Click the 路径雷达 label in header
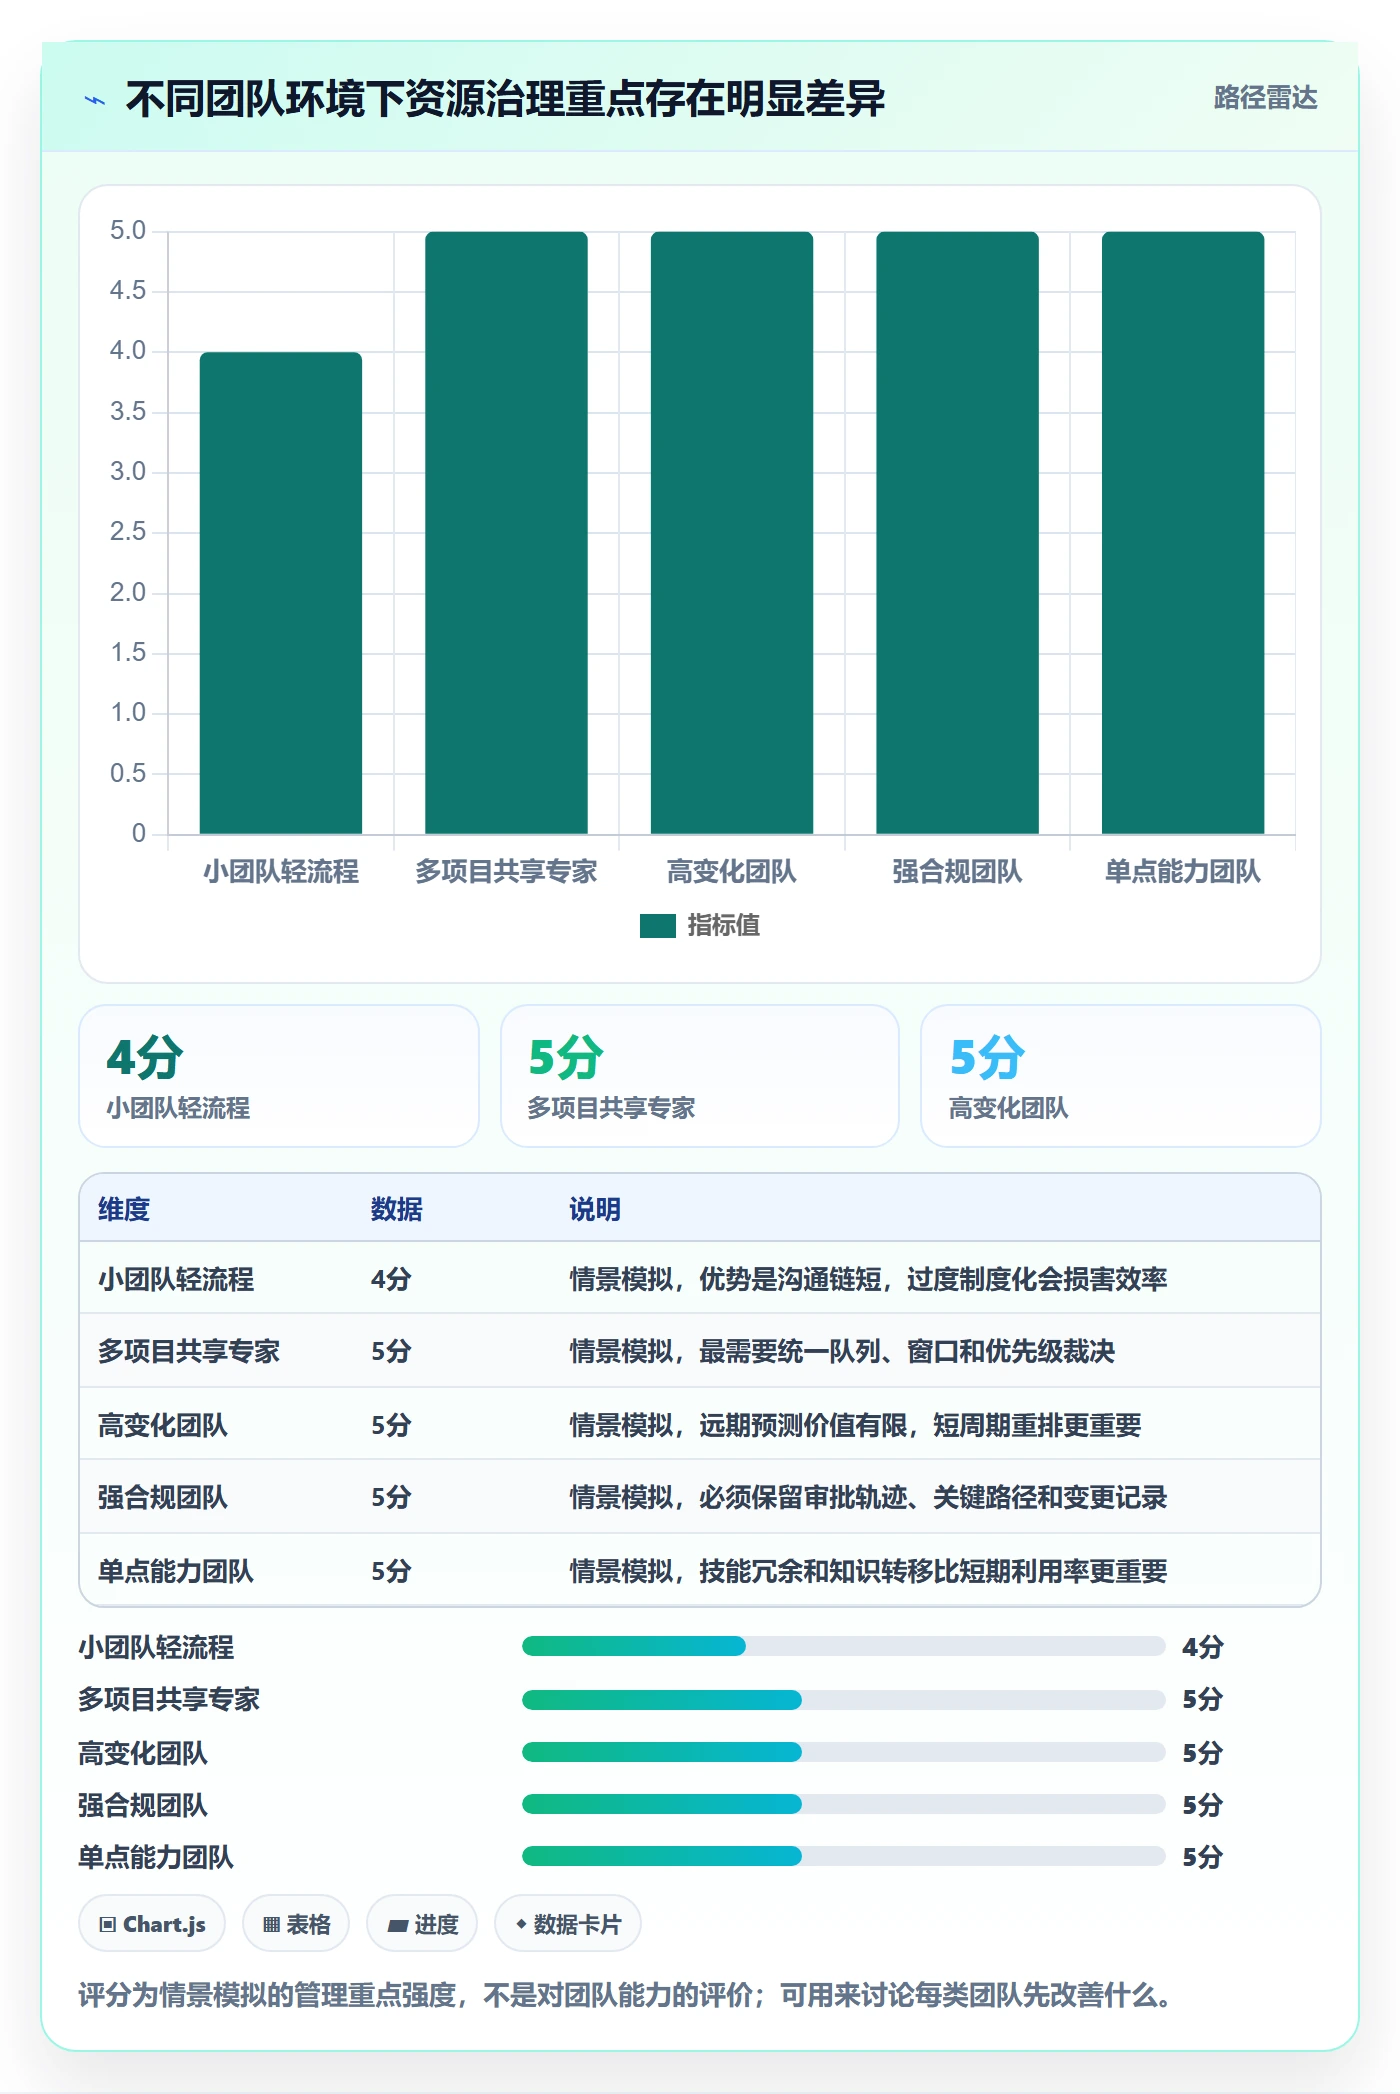1400x2094 pixels. [x=1265, y=98]
